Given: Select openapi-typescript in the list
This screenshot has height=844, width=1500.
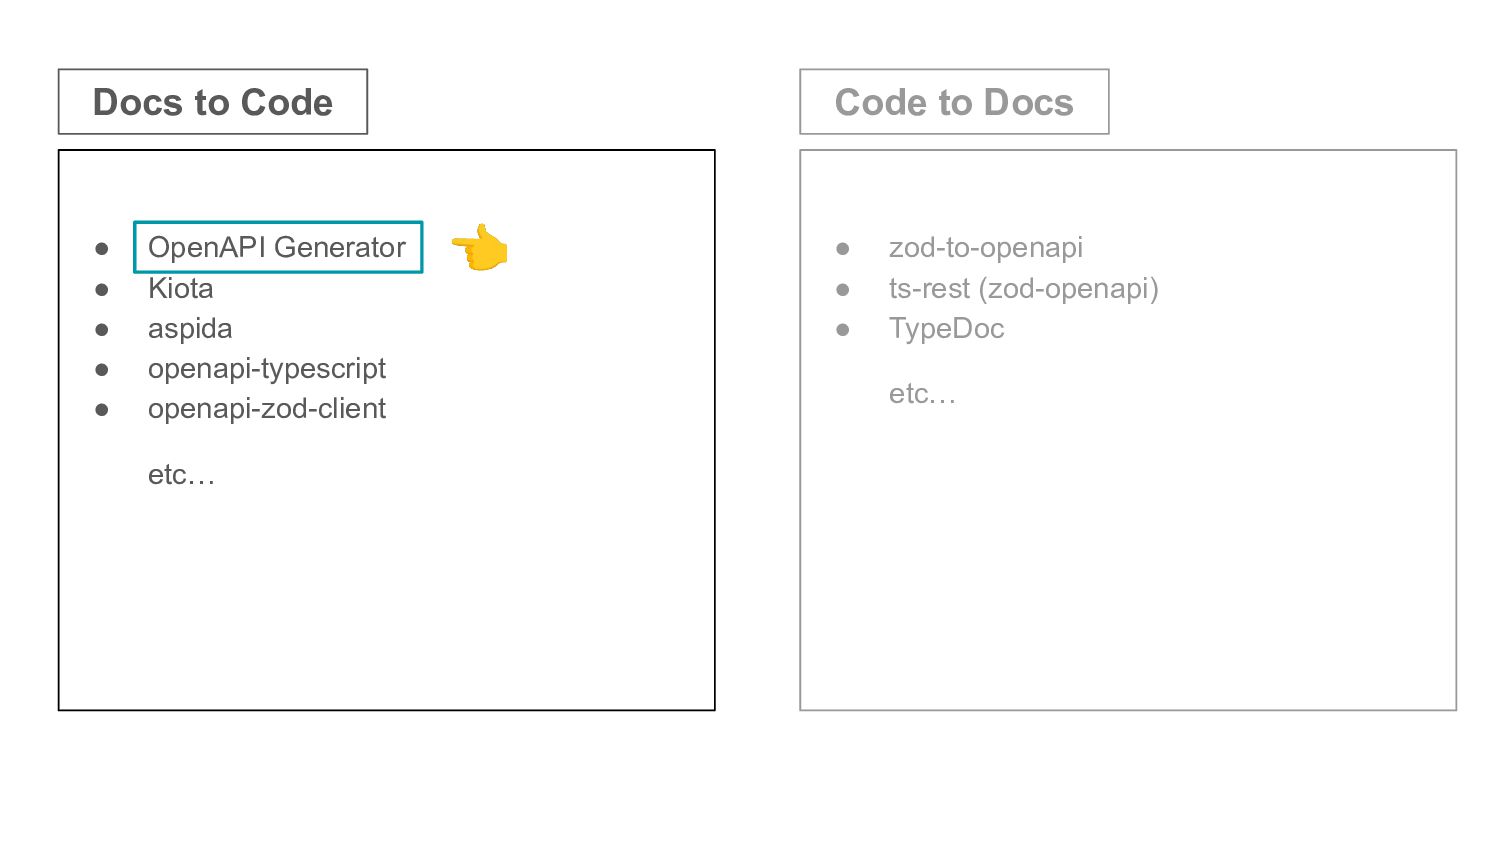Looking at the screenshot, I should point(267,369).
